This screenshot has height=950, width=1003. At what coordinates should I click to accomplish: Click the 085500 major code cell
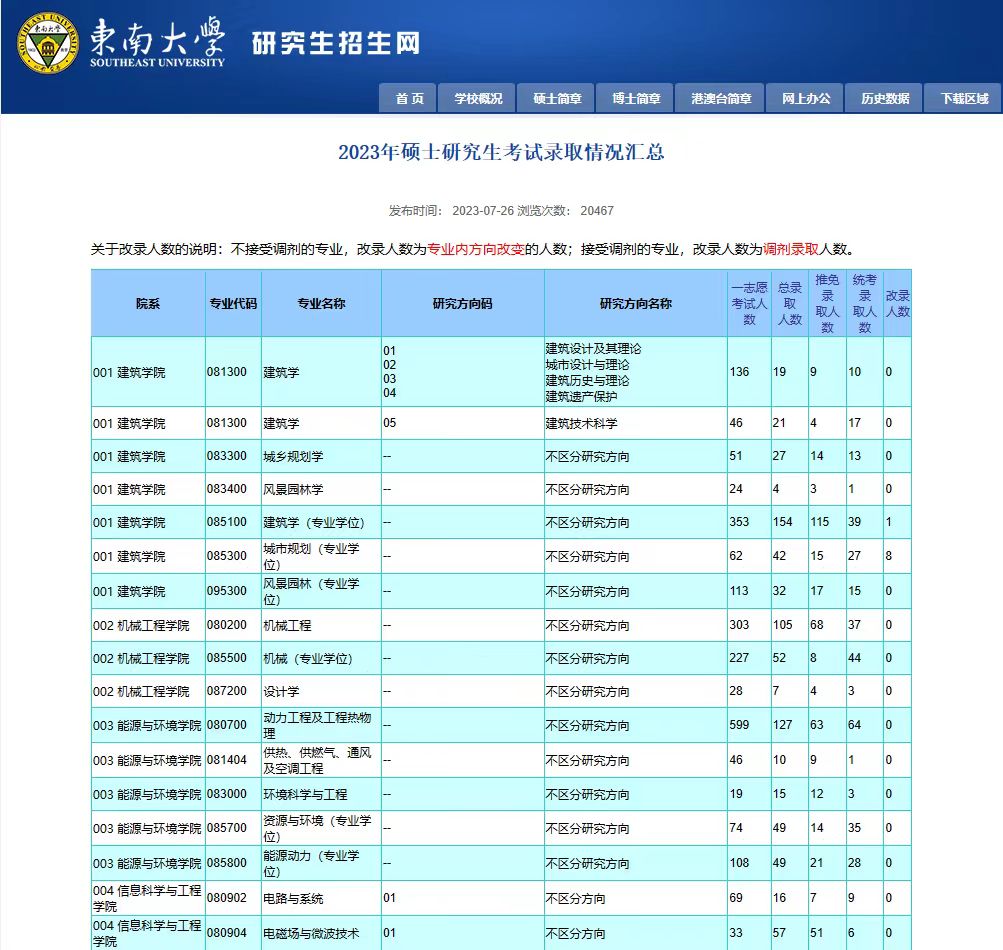click(227, 659)
